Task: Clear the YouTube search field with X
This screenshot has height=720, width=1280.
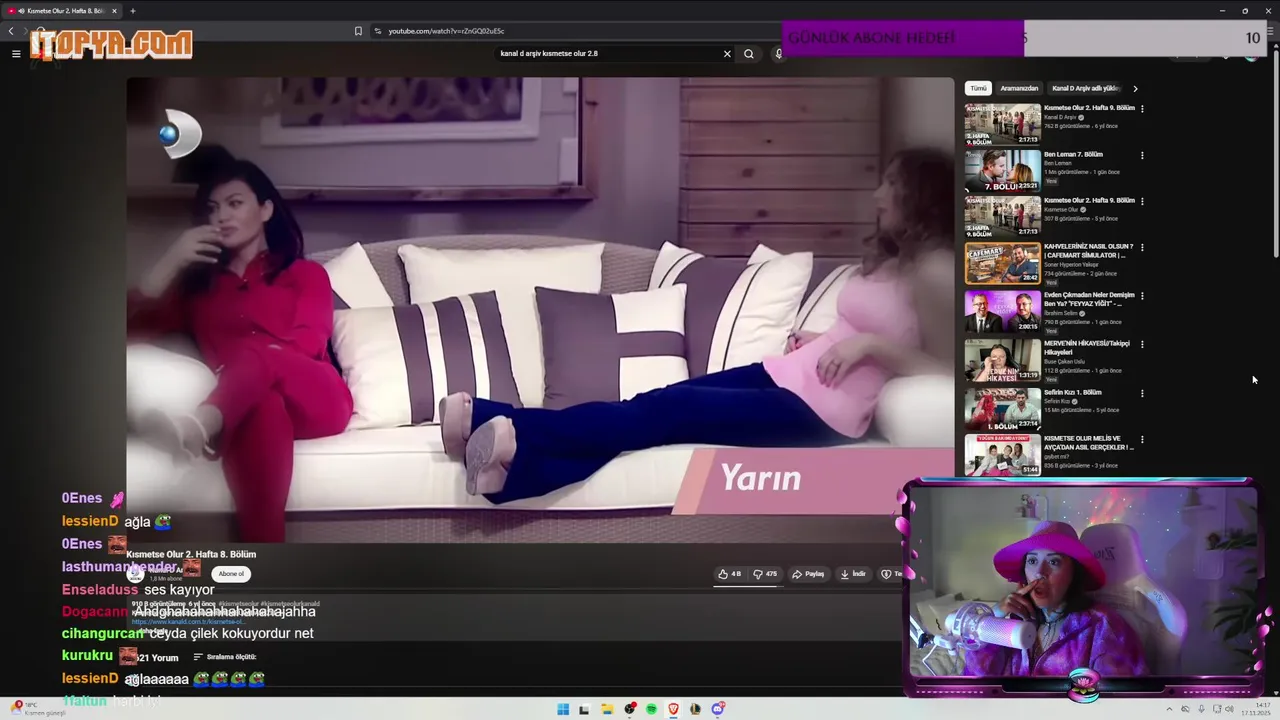Action: pyautogui.click(x=727, y=54)
